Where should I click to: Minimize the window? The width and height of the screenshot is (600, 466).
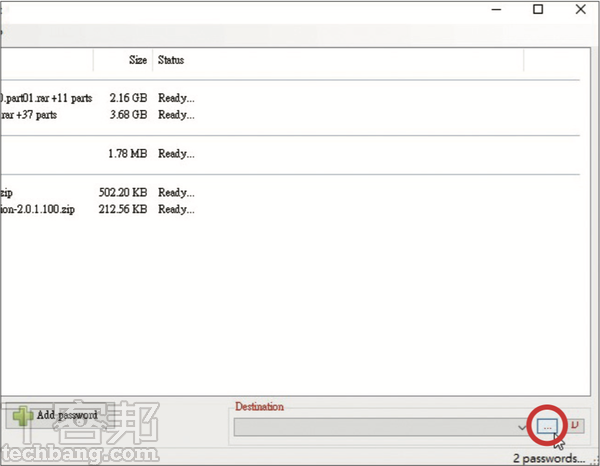pyautogui.click(x=496, y=9)
